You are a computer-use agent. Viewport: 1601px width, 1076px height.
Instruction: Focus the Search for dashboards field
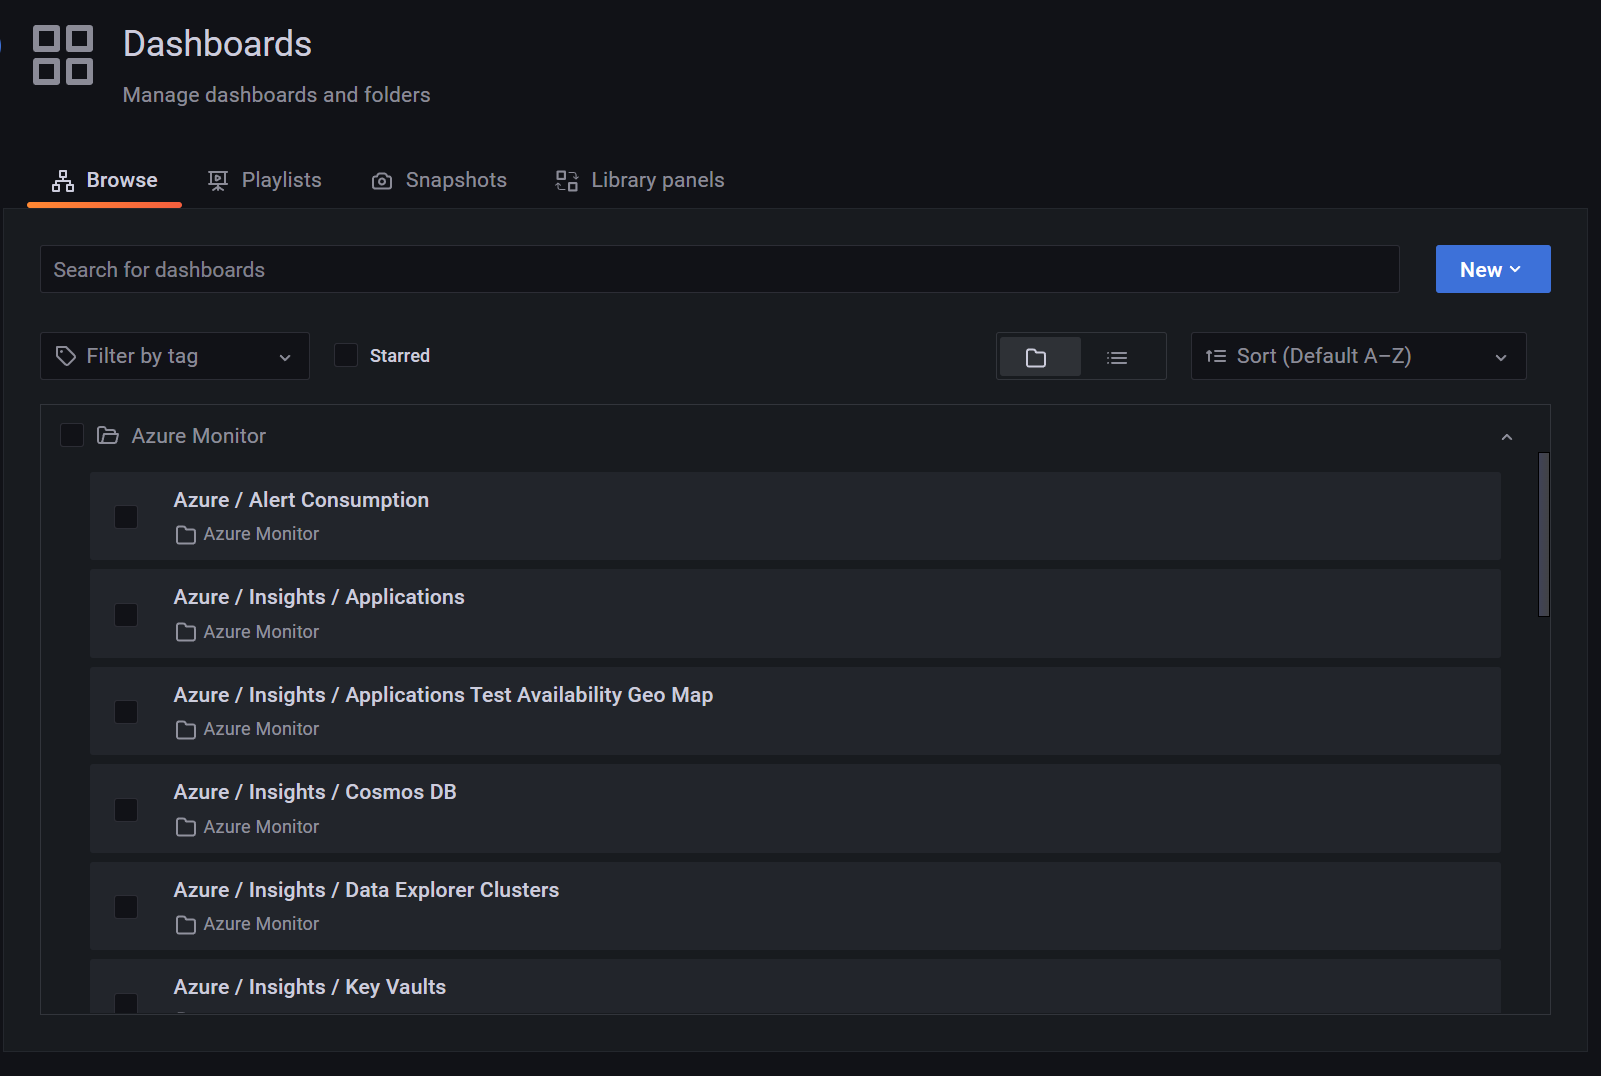tap(718, 270)
